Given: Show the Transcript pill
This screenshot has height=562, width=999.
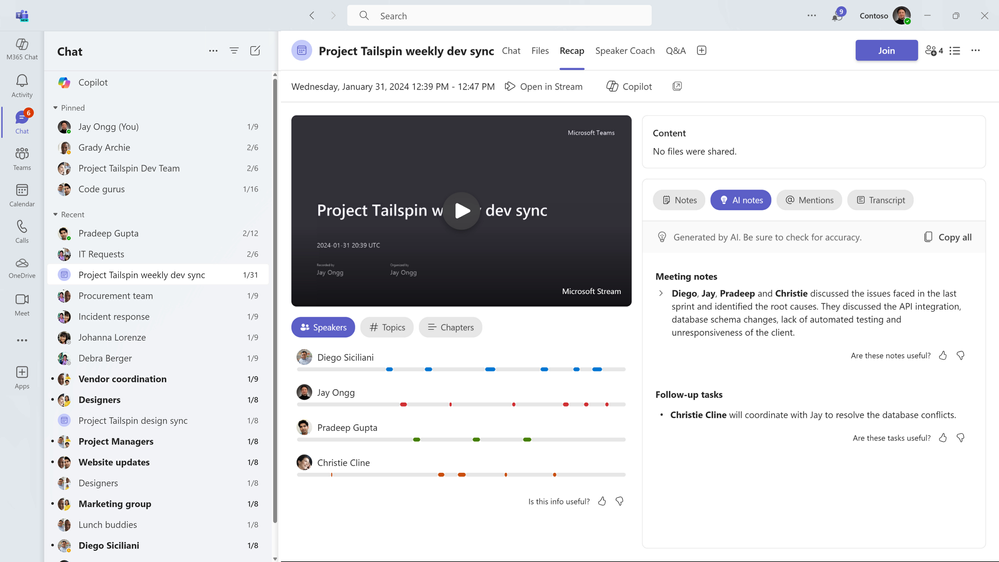Looking at the screenshot, I should point(880,200).
